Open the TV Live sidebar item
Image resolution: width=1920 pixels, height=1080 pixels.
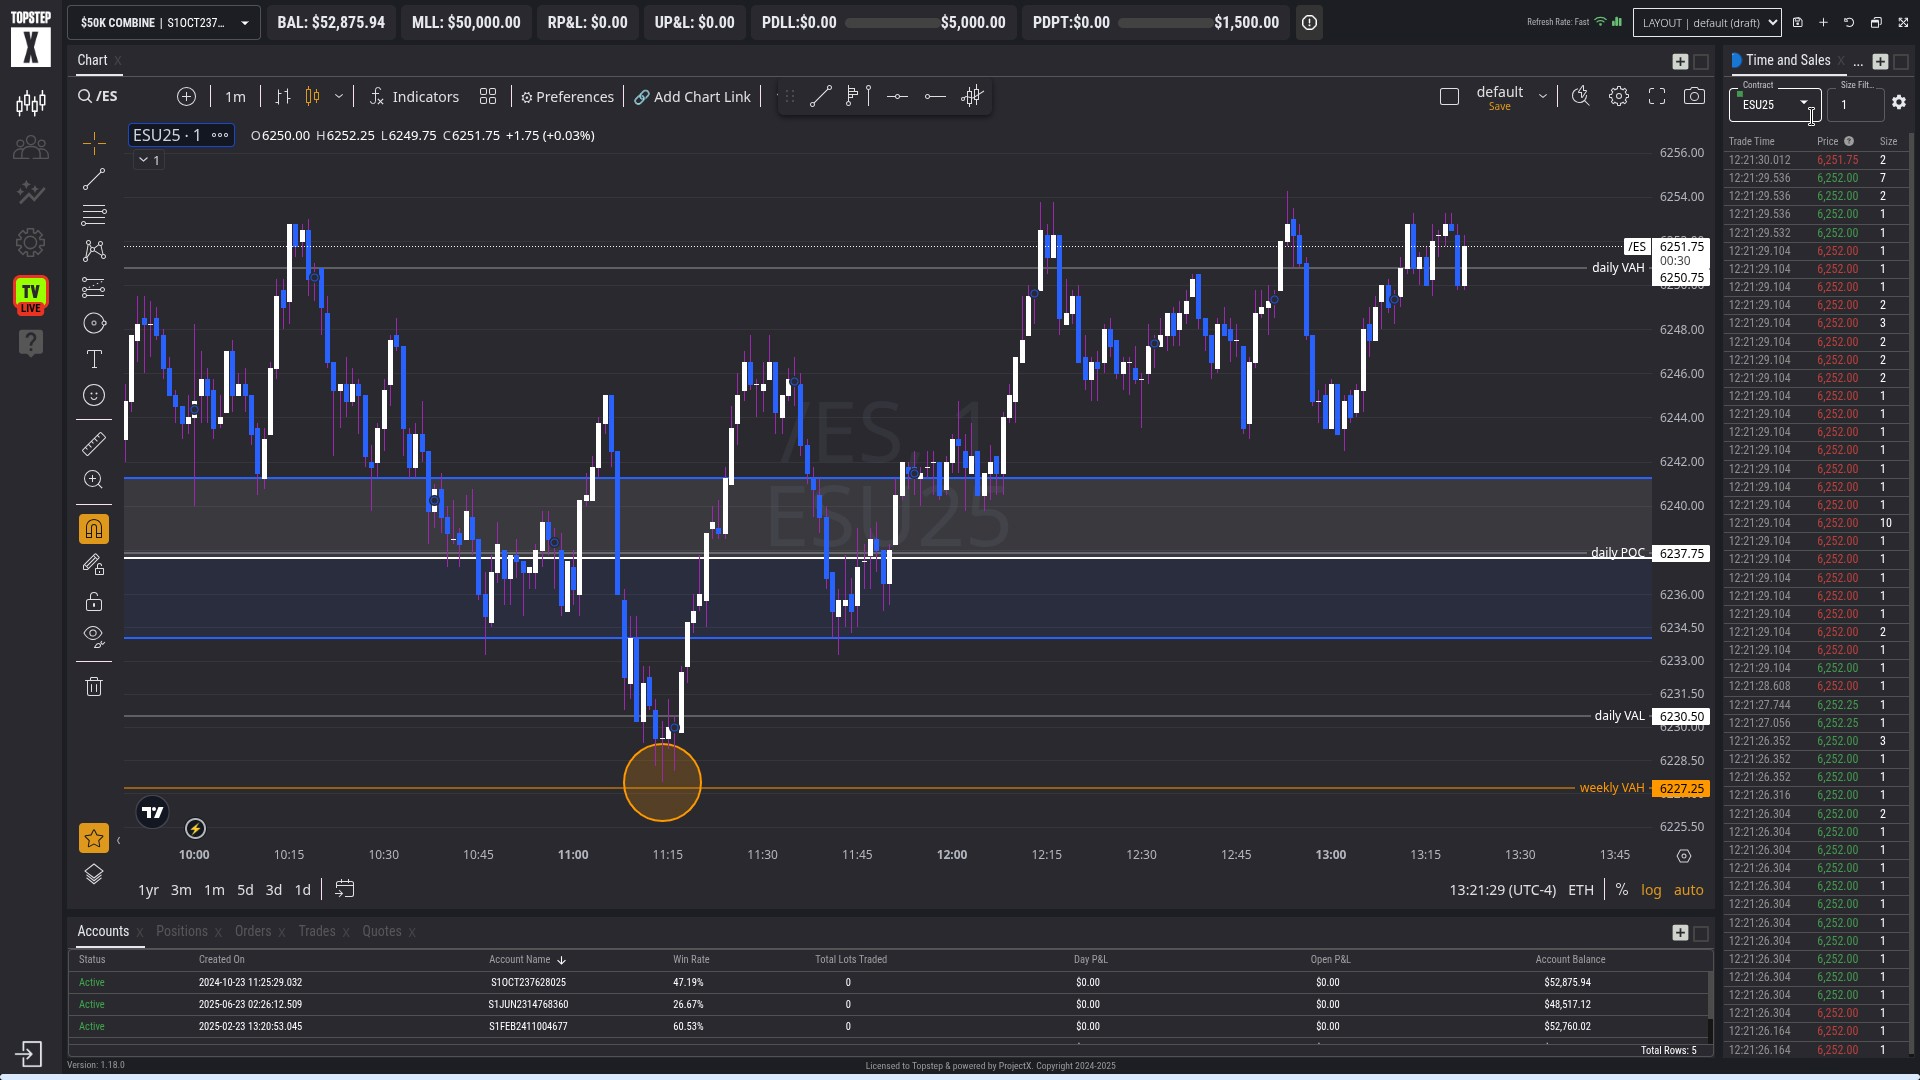[x=31, y=295]
